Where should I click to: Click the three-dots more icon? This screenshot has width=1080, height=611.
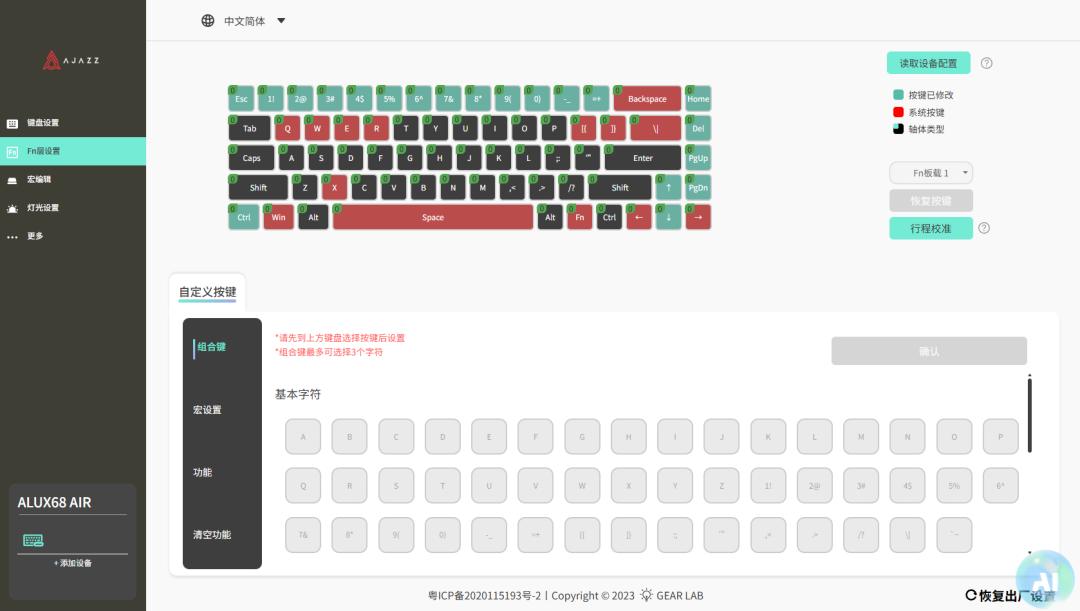[x=12, y=237]
